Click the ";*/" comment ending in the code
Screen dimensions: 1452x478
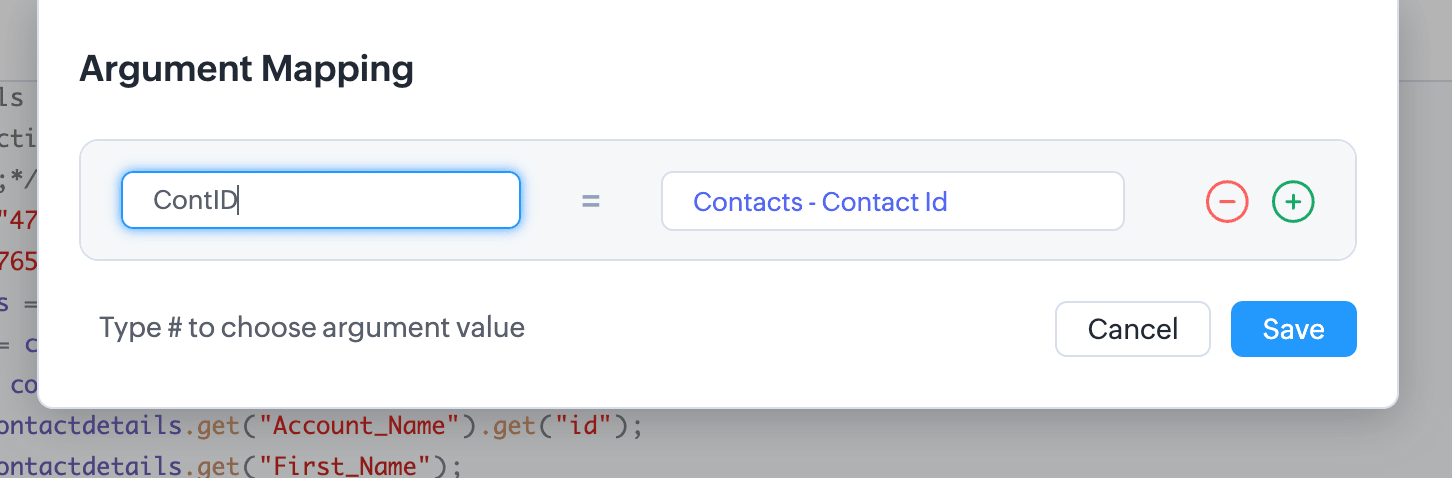(19, 181)
